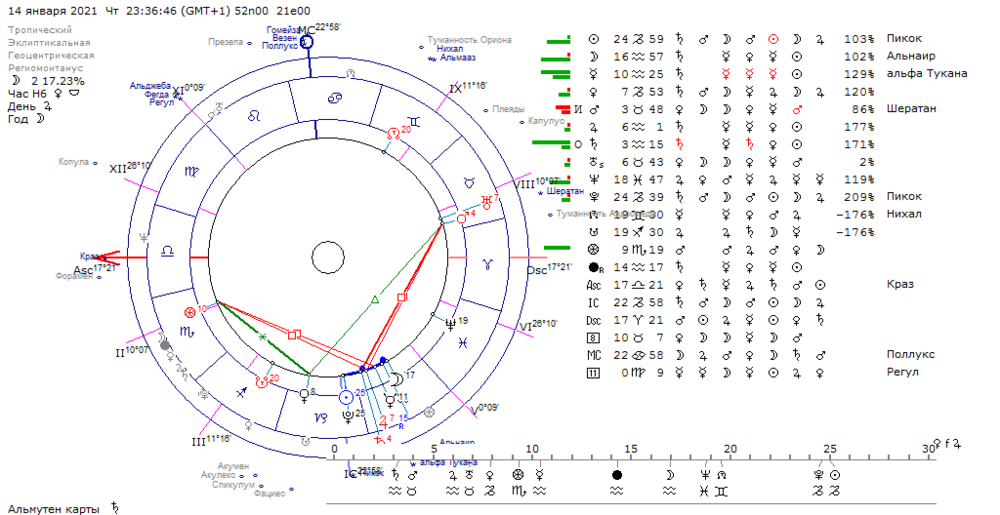Pick the Neptune glyph in the 18°47 table row

click(593, 180)
